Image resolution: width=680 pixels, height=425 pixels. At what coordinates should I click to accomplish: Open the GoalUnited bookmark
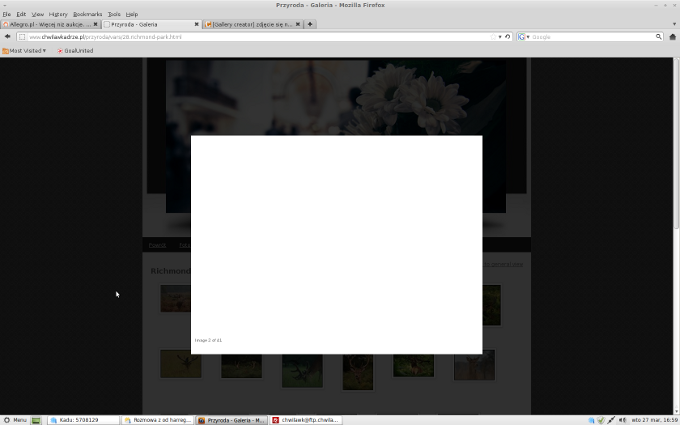(x=75, y=50)
